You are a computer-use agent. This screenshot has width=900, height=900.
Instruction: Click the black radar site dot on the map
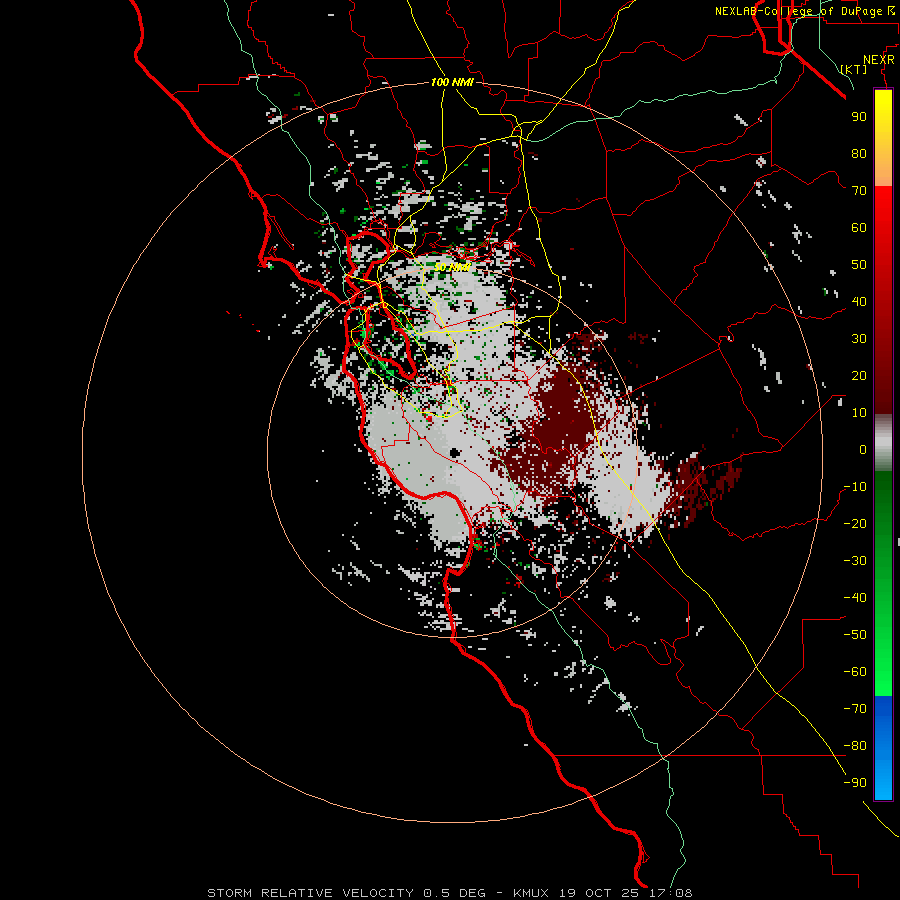click(x=455, y=453)
